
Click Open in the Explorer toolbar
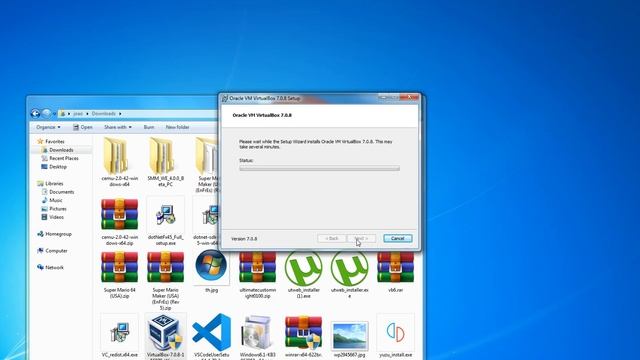83,127
